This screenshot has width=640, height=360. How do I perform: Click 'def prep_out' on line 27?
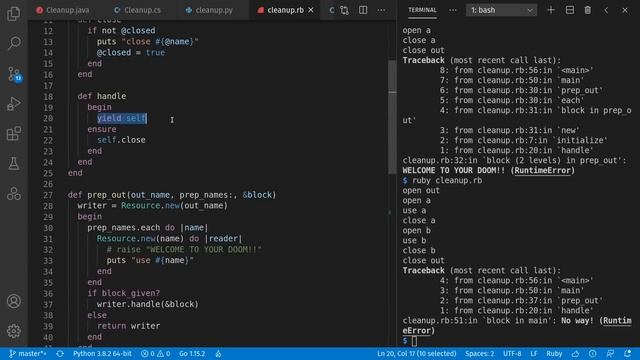coord(98,195)
